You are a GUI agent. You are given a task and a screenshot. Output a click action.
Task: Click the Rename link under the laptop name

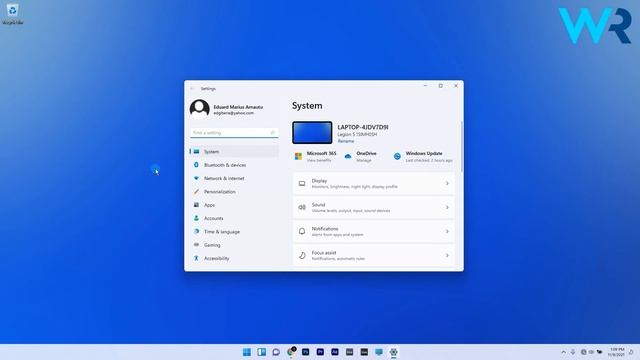tap(346, 141)
